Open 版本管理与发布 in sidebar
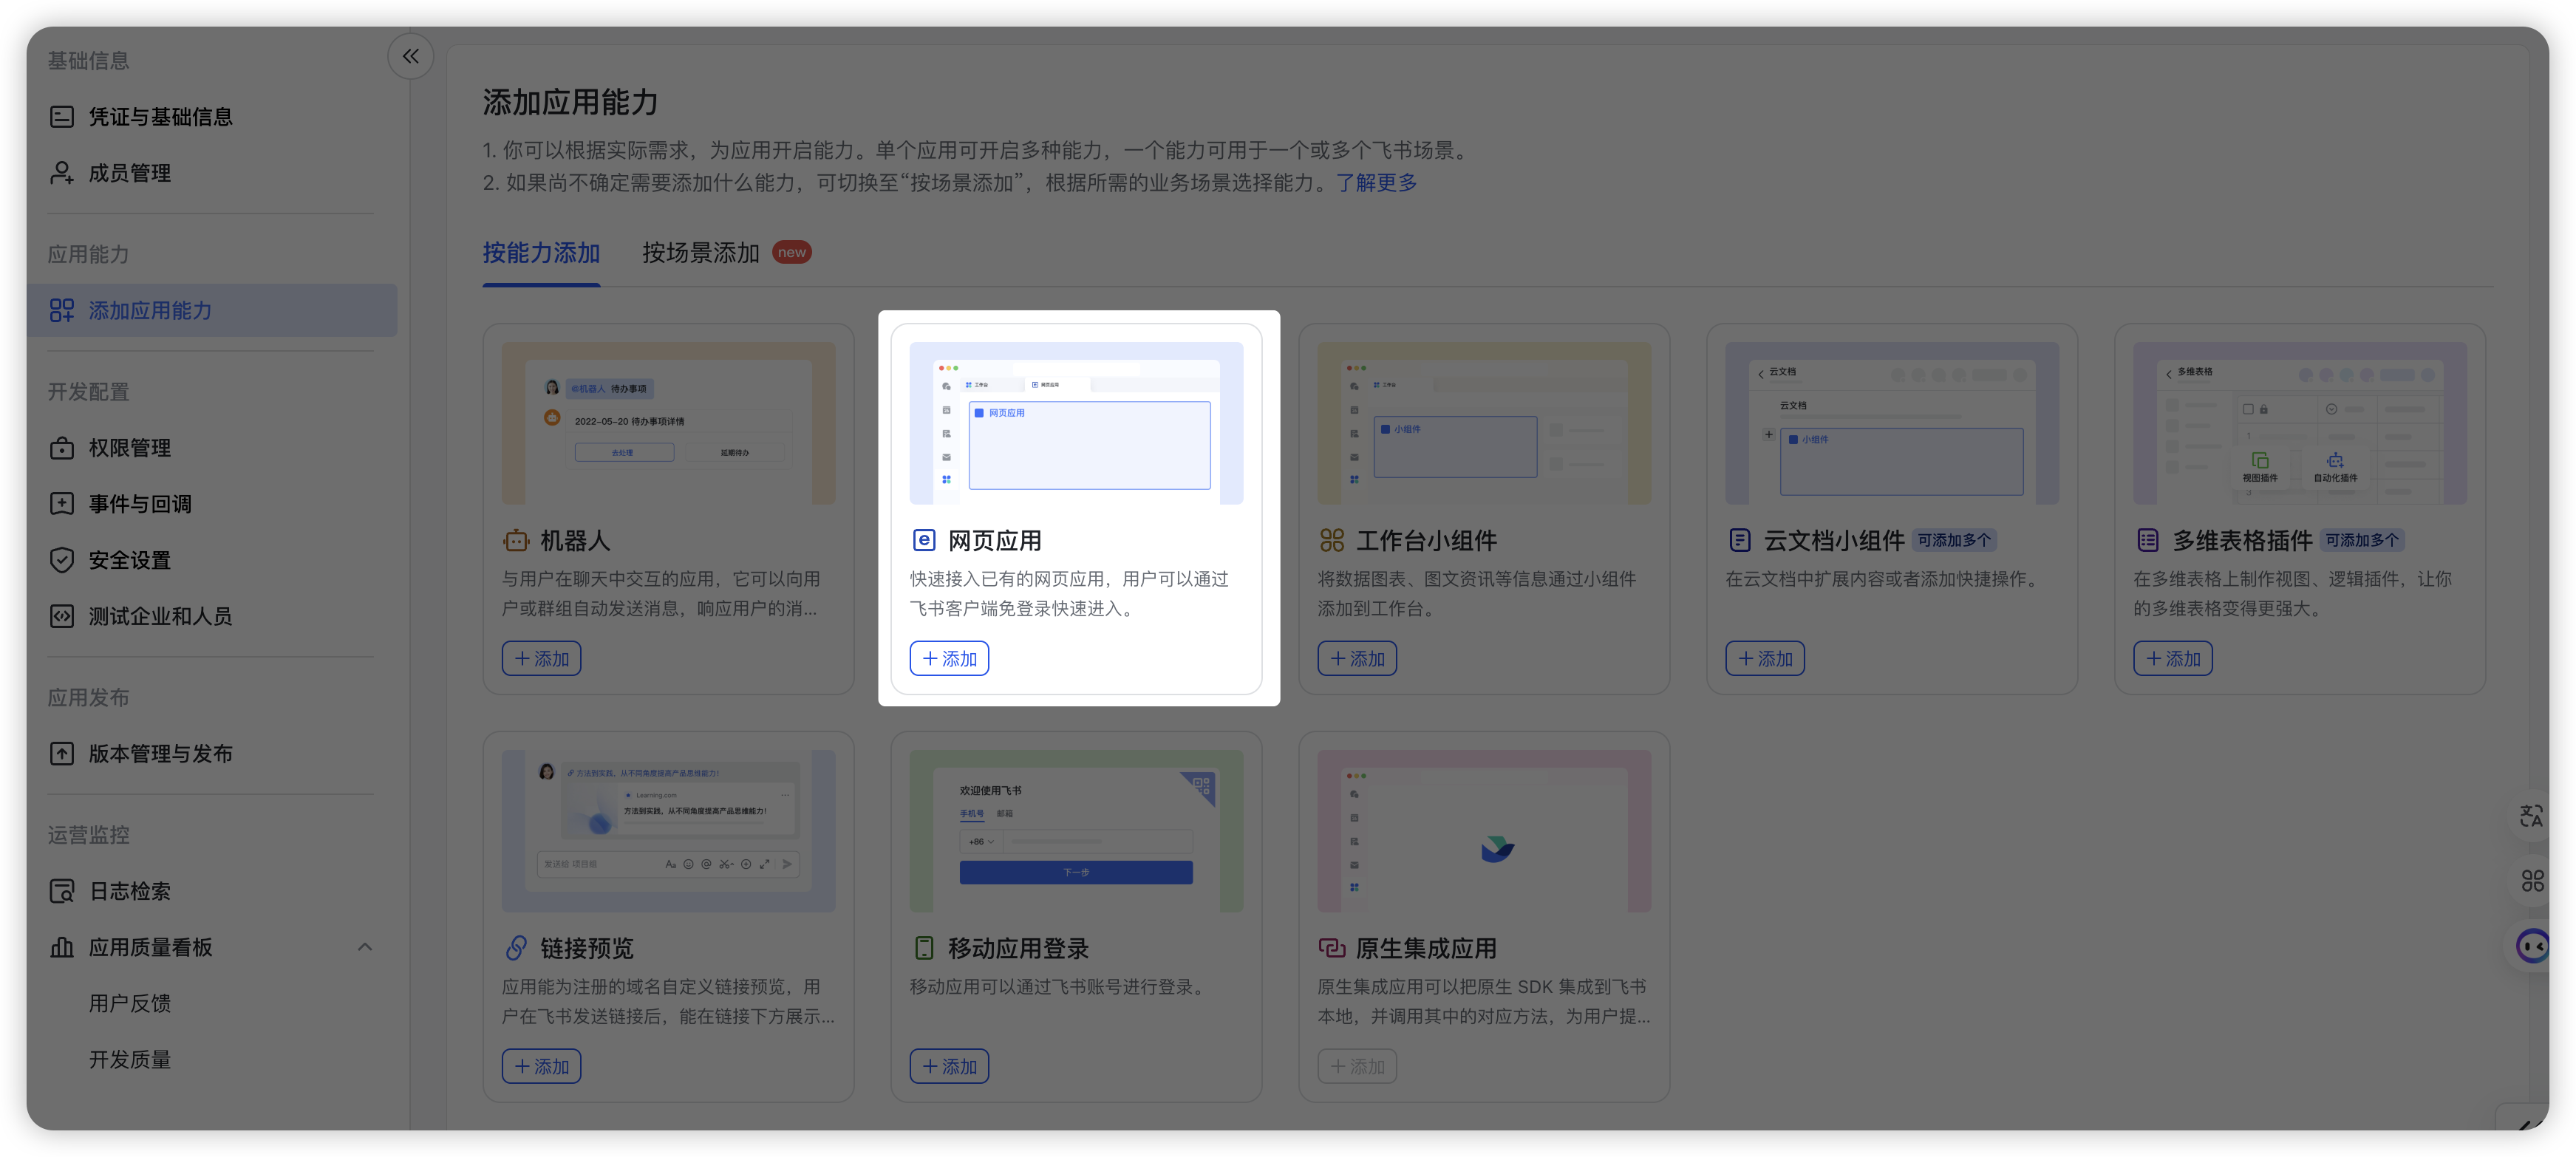 (x=160, y=754)
